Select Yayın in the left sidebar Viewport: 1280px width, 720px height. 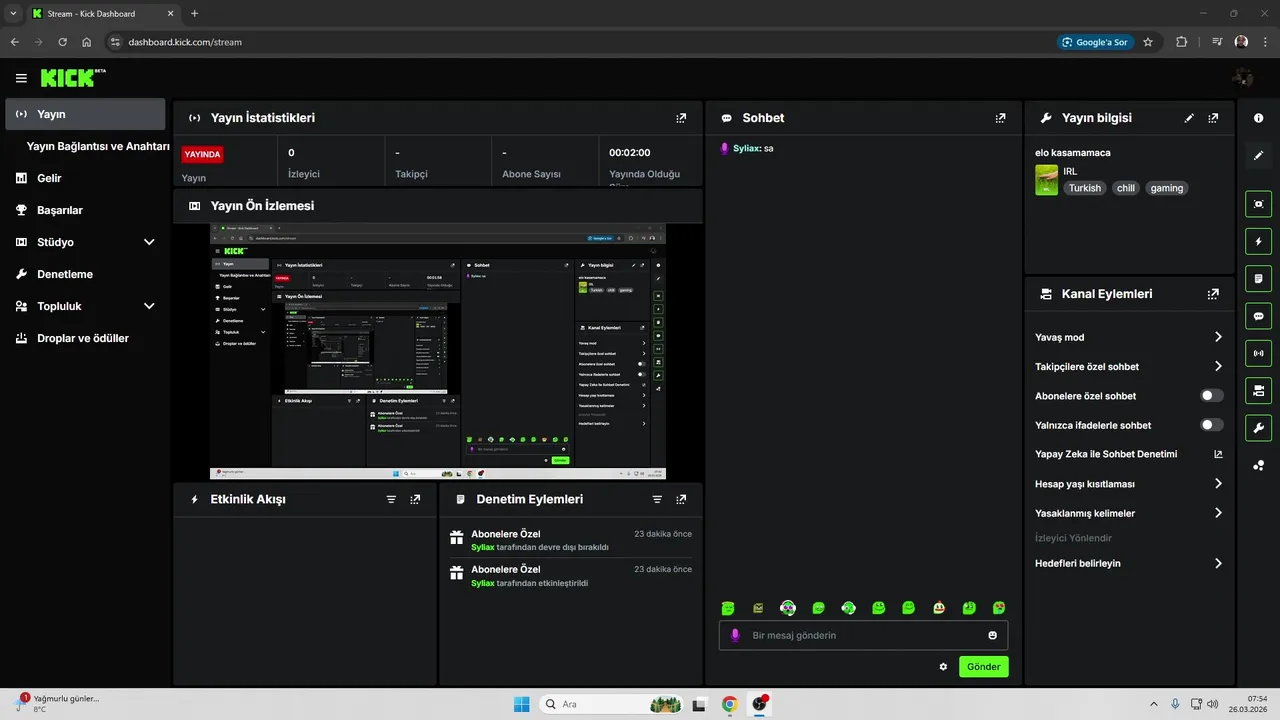[x=85, y=114]
